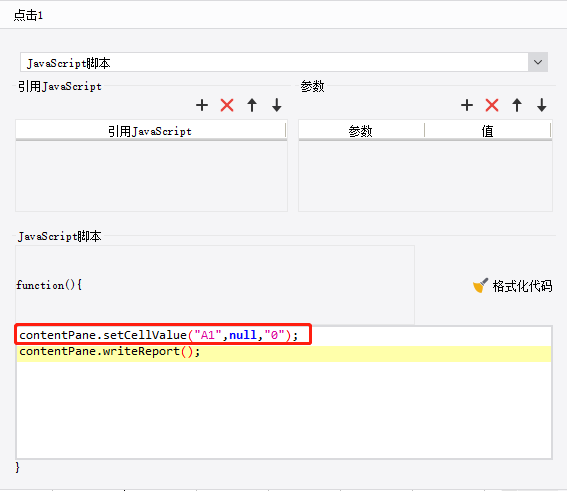This screenshot has height=491, width=567.
Task: Move referenced JavaScript entry up
Action: click(252, 105)
